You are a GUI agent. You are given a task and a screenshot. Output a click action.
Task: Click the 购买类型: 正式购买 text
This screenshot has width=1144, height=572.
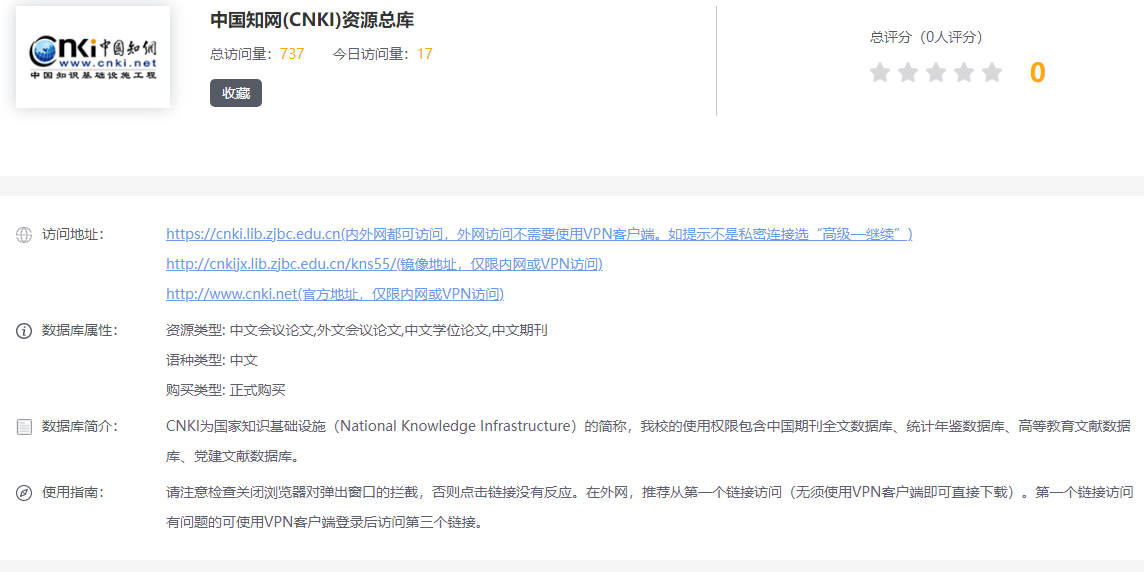coord(225,390)
